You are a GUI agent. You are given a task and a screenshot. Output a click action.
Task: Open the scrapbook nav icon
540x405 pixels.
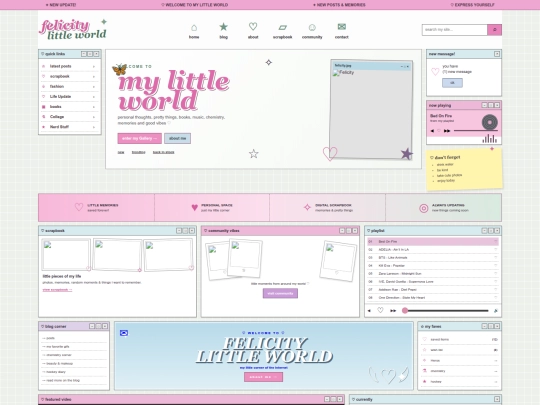click(282, 27)
